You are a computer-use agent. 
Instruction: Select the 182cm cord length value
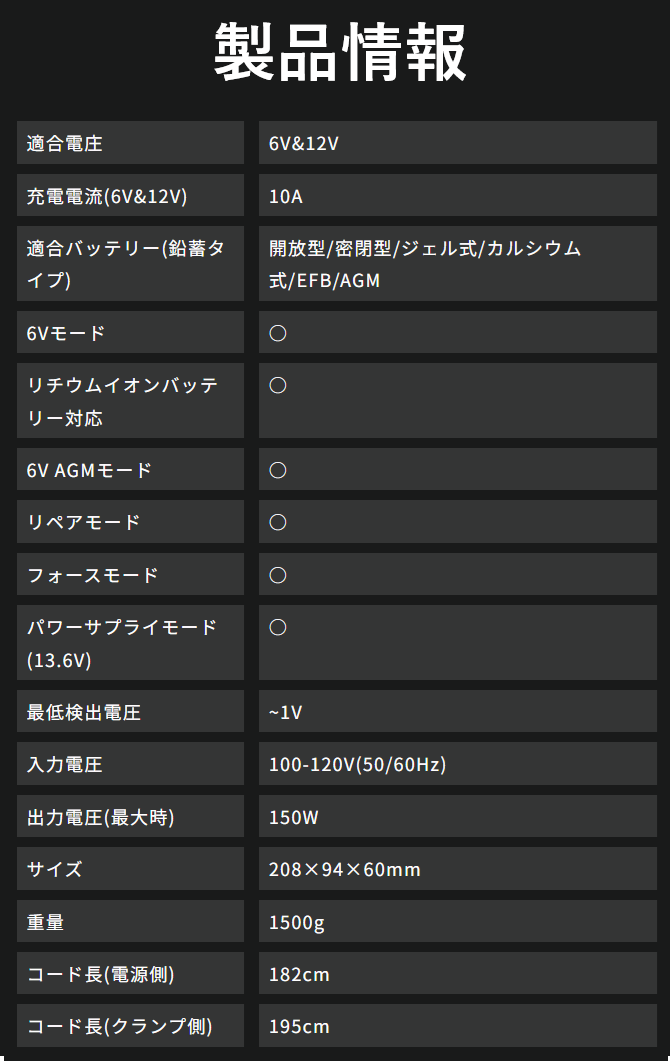click(299, 974)
